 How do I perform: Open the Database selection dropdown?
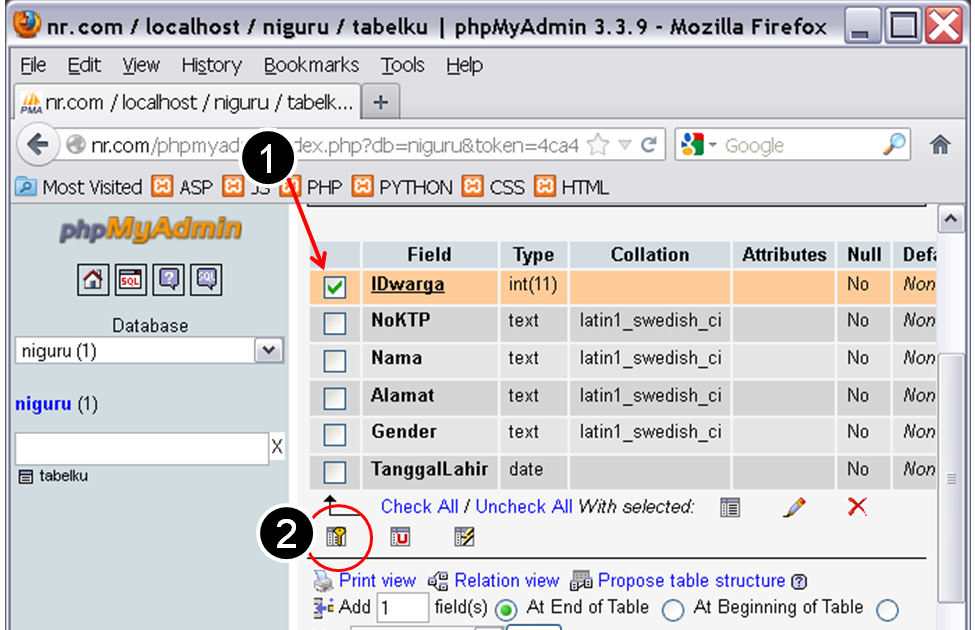(x=267, y=350)
